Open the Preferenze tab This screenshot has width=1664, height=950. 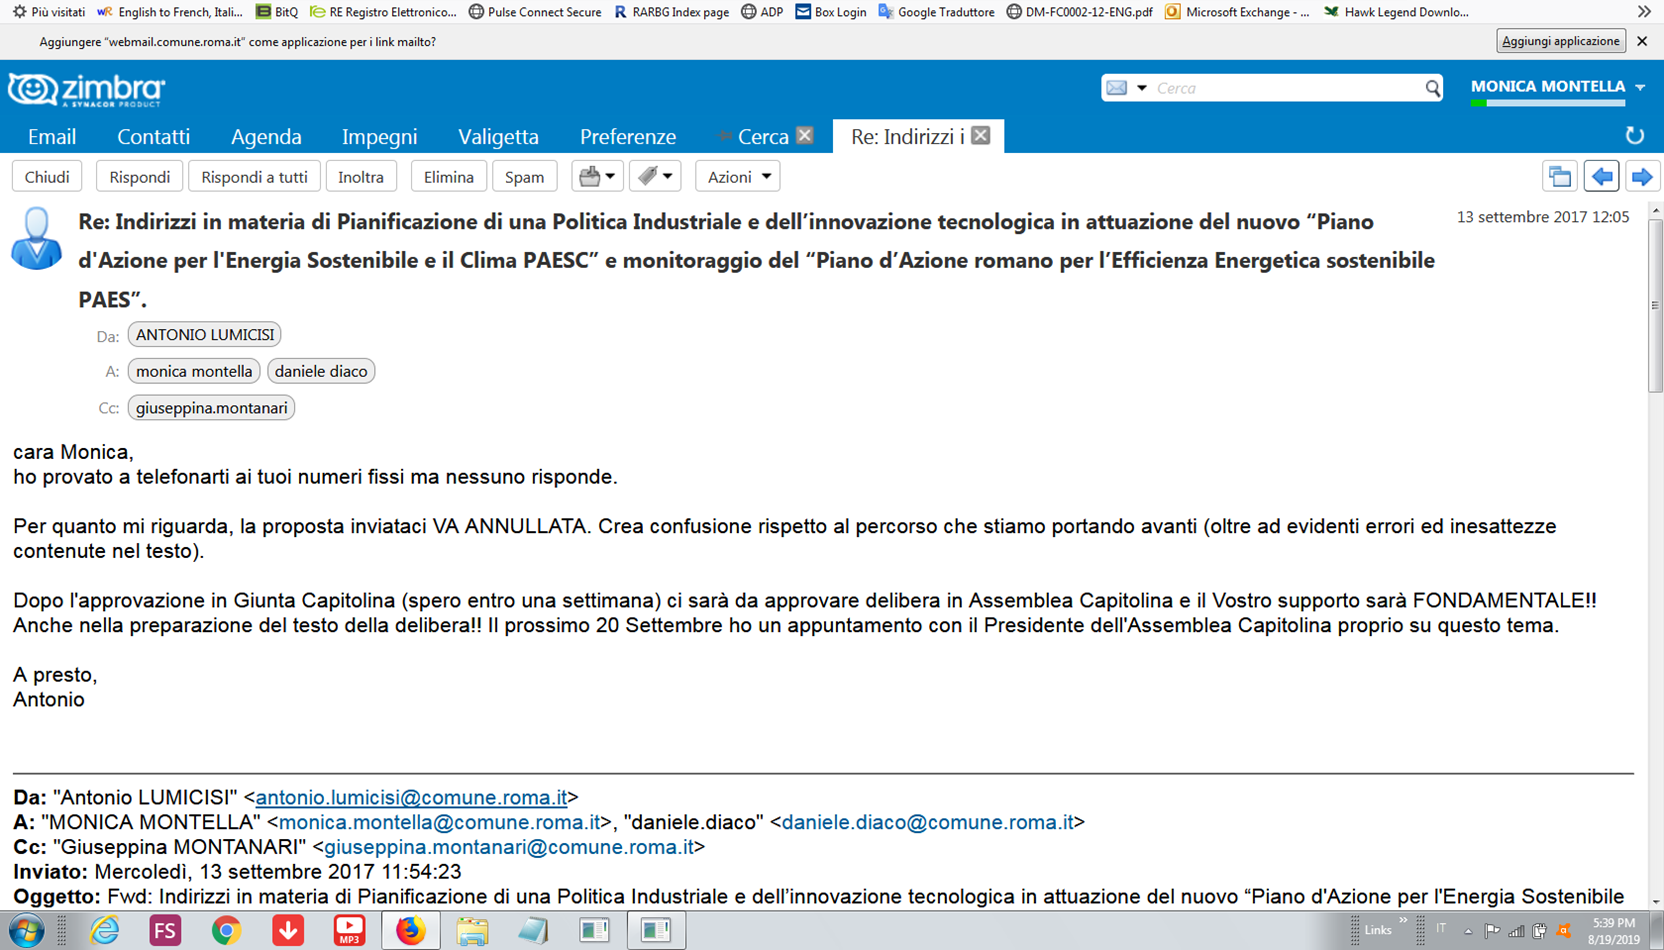(628, 136)
